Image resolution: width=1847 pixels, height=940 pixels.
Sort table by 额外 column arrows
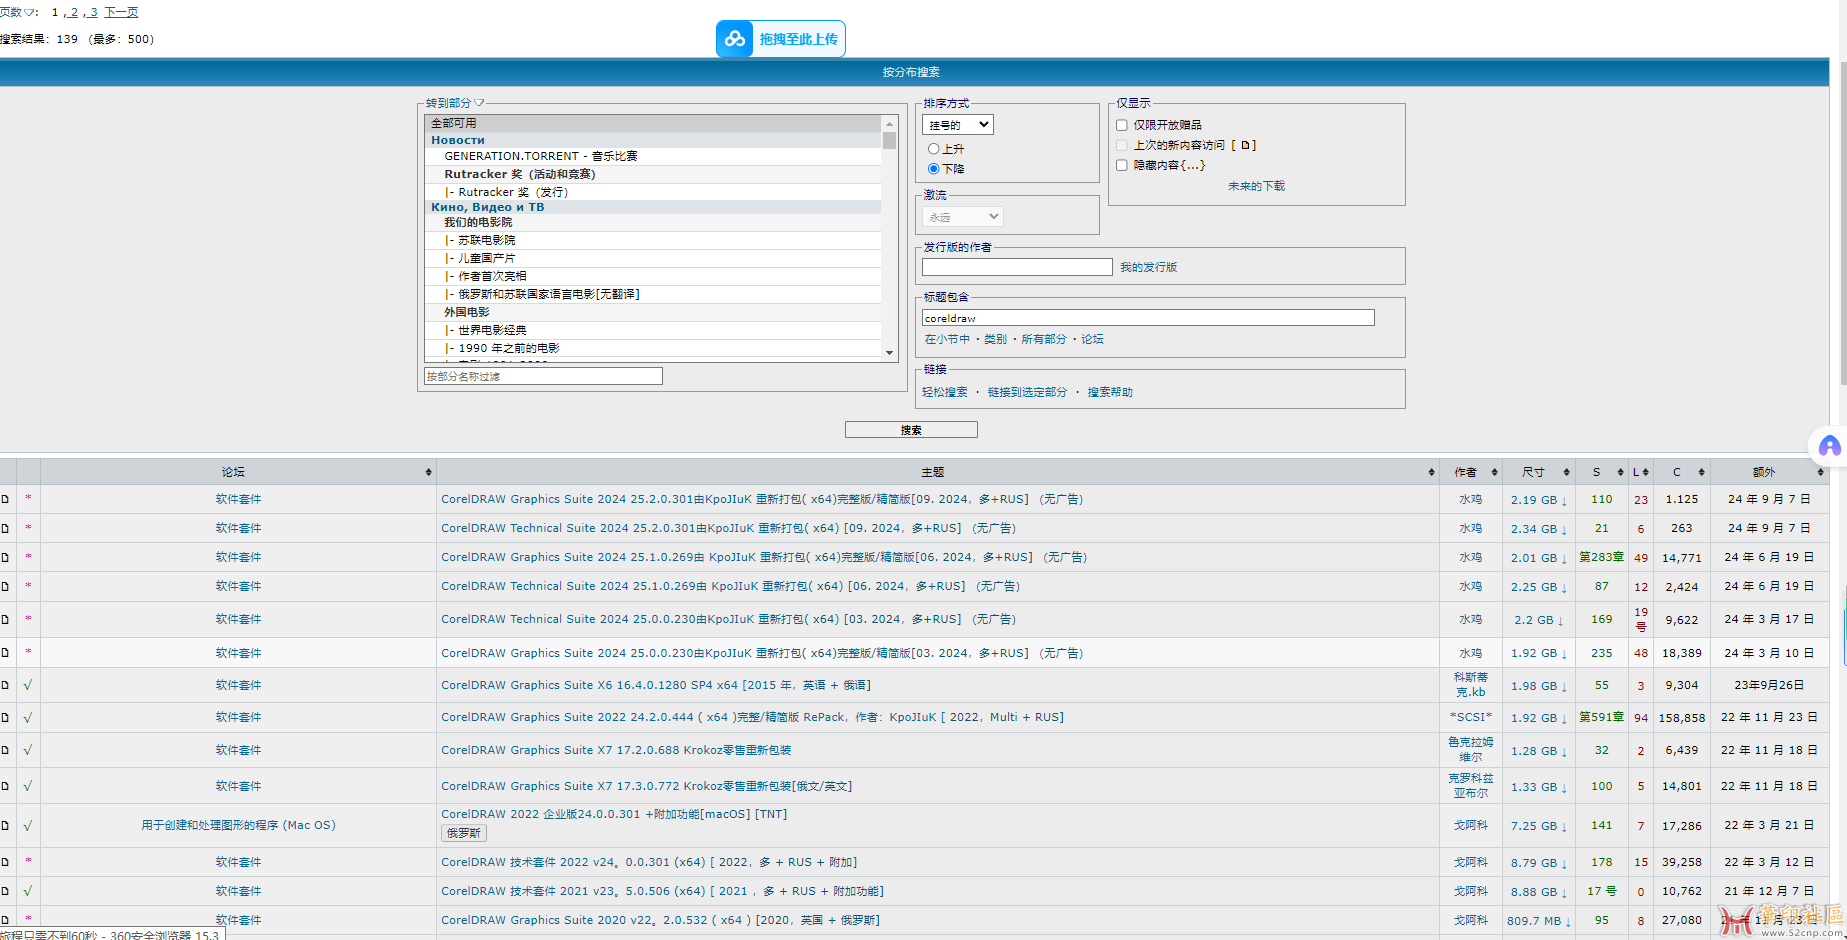point(1820,472)
